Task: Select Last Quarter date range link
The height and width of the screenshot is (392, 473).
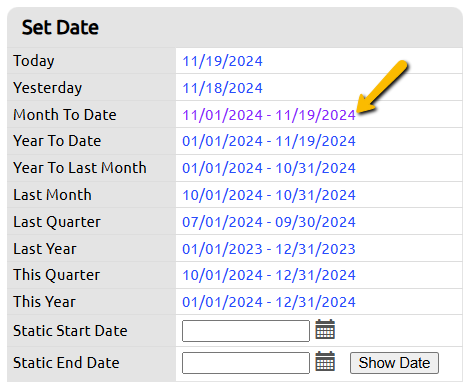Action: click(269, 222)
